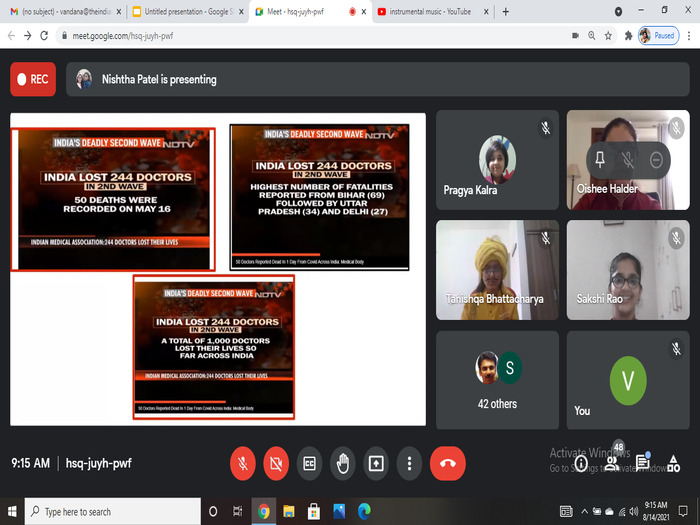The height and width of the screenshot is (525, 700).
Task: Open the Meeting details info icon
Action: [581, 463]
